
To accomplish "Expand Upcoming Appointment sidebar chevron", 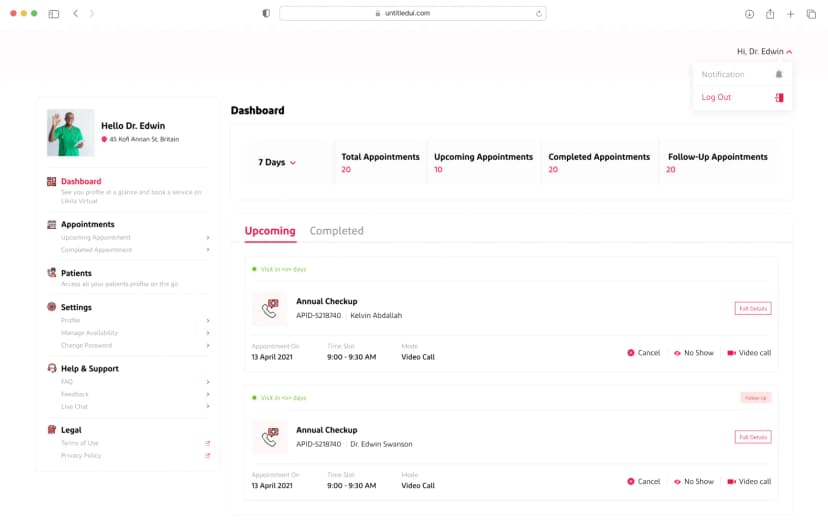I will 208,237.
